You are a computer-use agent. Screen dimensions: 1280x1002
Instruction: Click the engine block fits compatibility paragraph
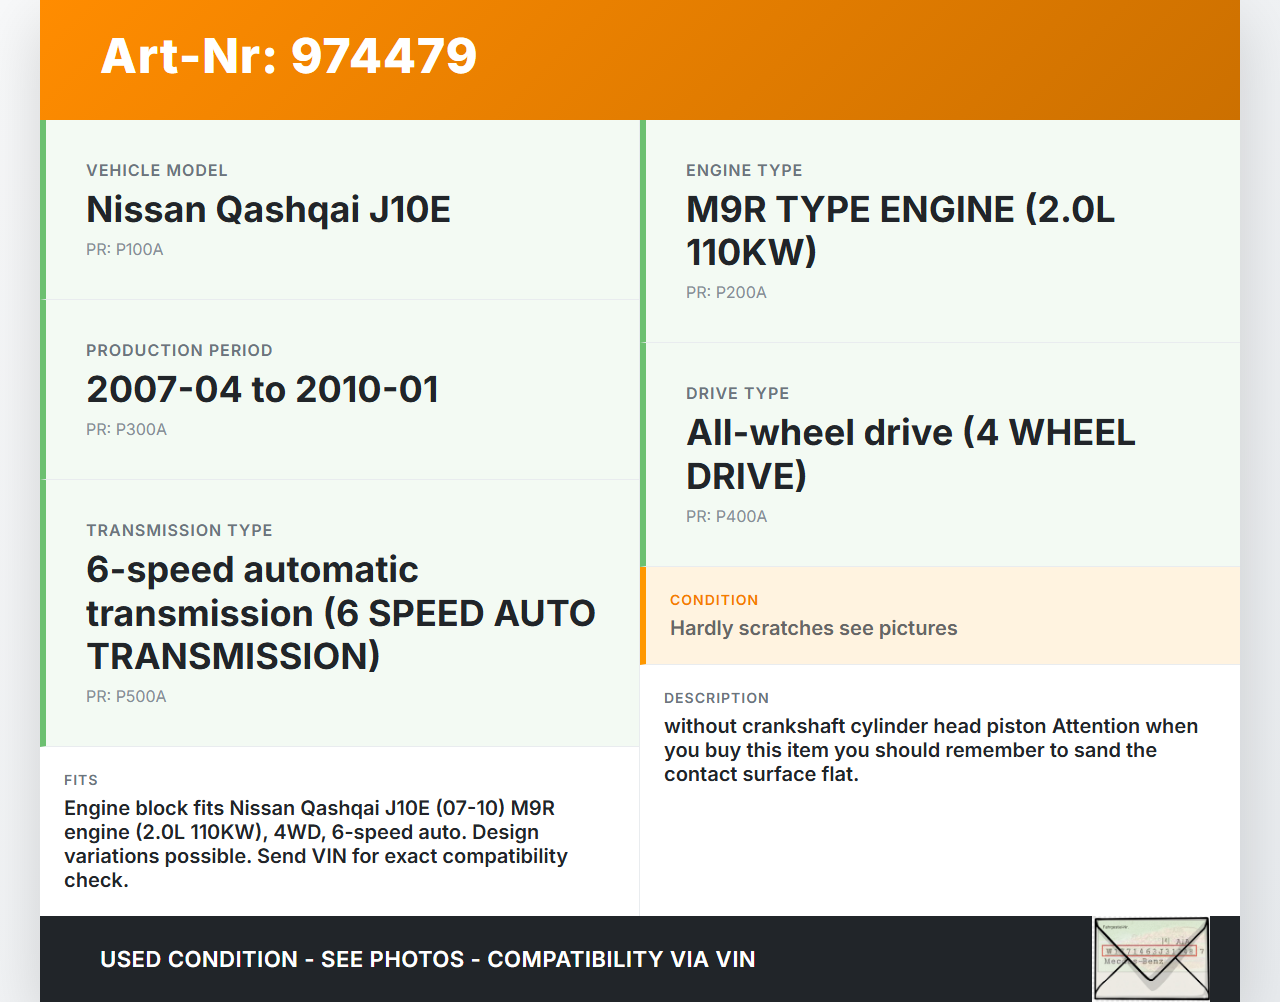315,844
